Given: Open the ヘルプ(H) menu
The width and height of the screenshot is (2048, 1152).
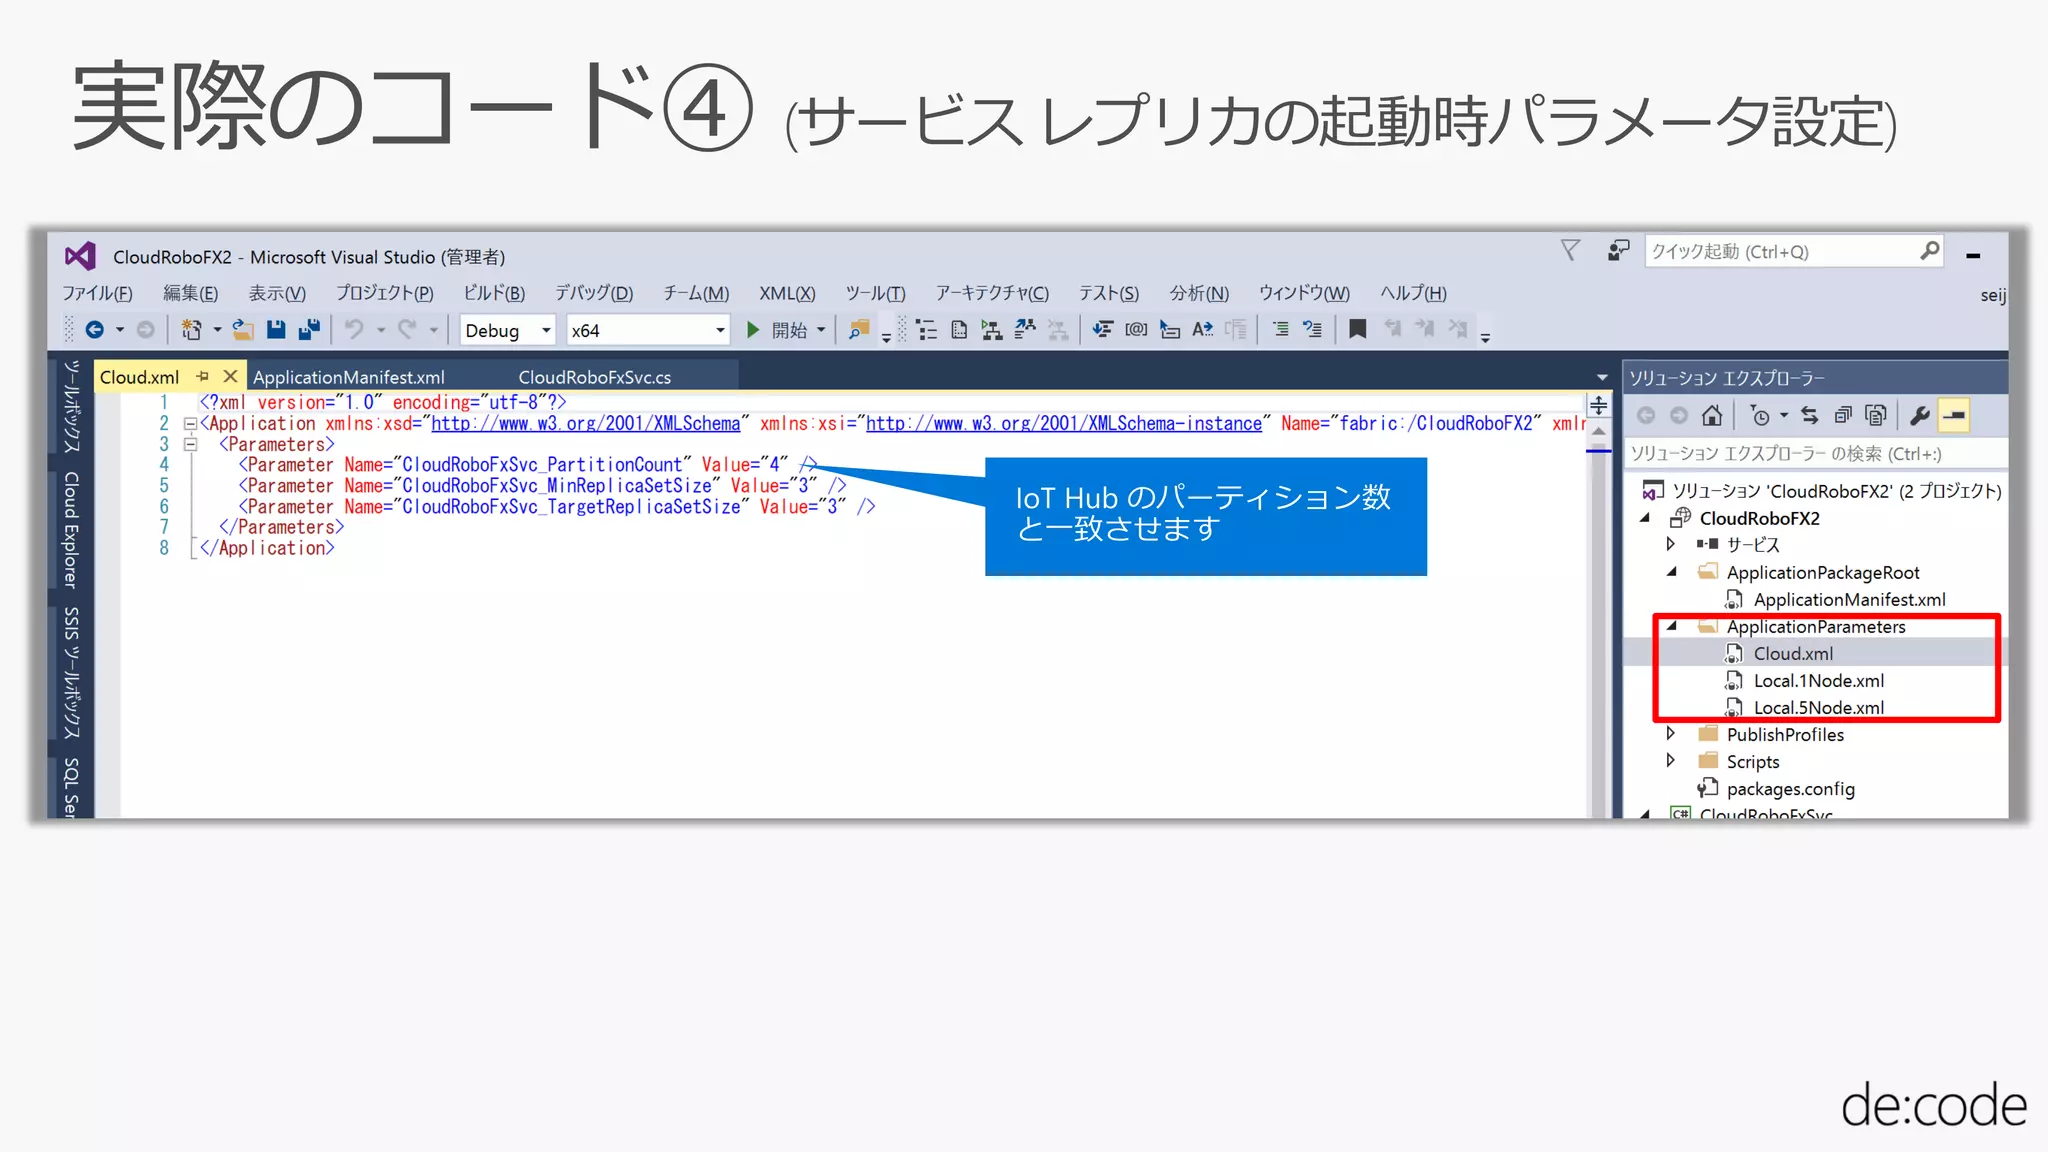Looking at the screenshot, I should (1413, 293).
